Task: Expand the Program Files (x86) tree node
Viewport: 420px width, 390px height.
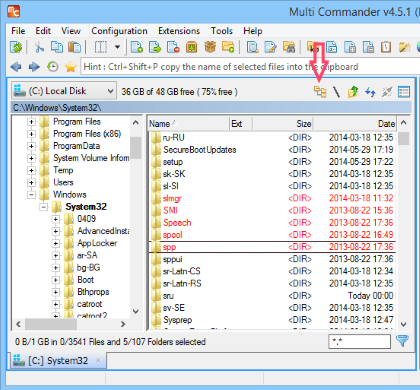Action: (31, 134)
